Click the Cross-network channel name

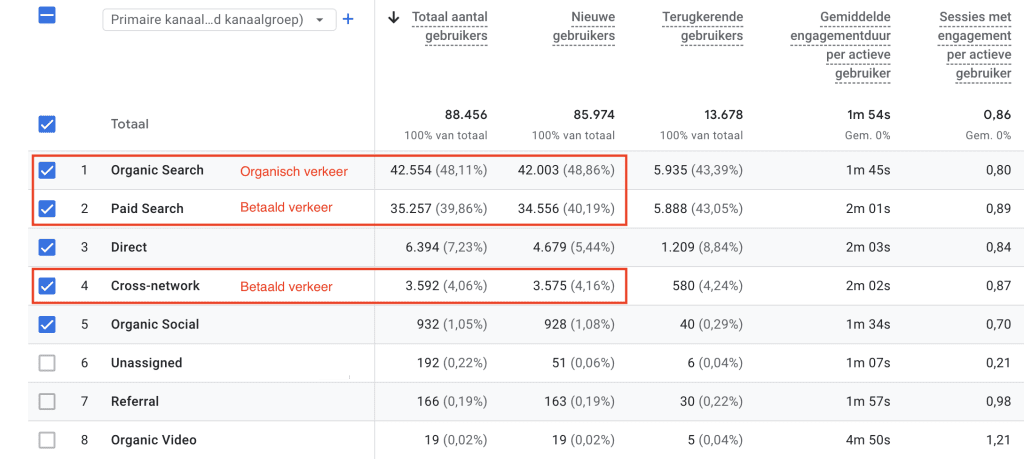[x=155, y=286]
